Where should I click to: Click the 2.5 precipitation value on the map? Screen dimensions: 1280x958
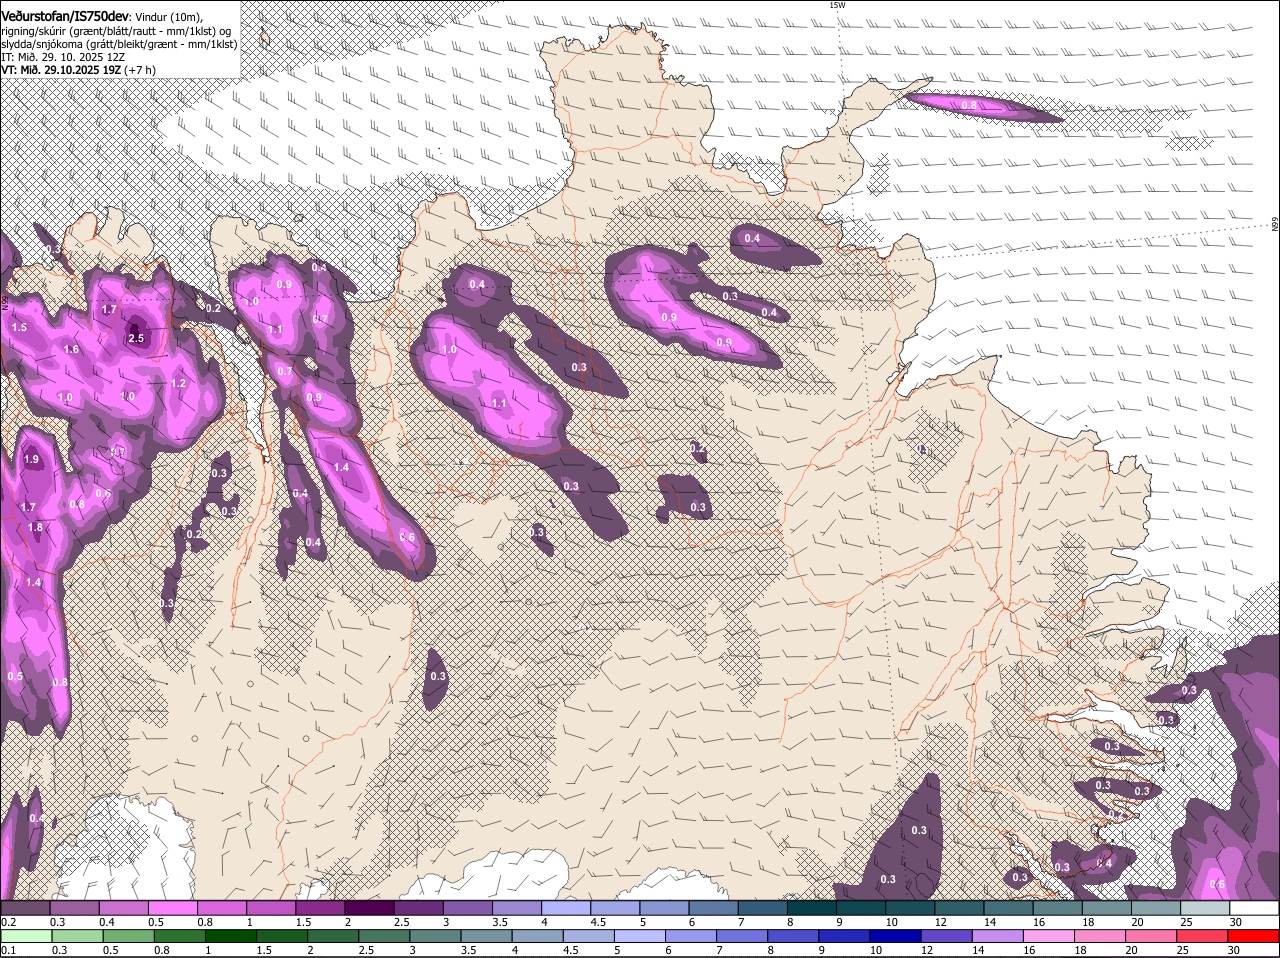(x=137, y=339)
